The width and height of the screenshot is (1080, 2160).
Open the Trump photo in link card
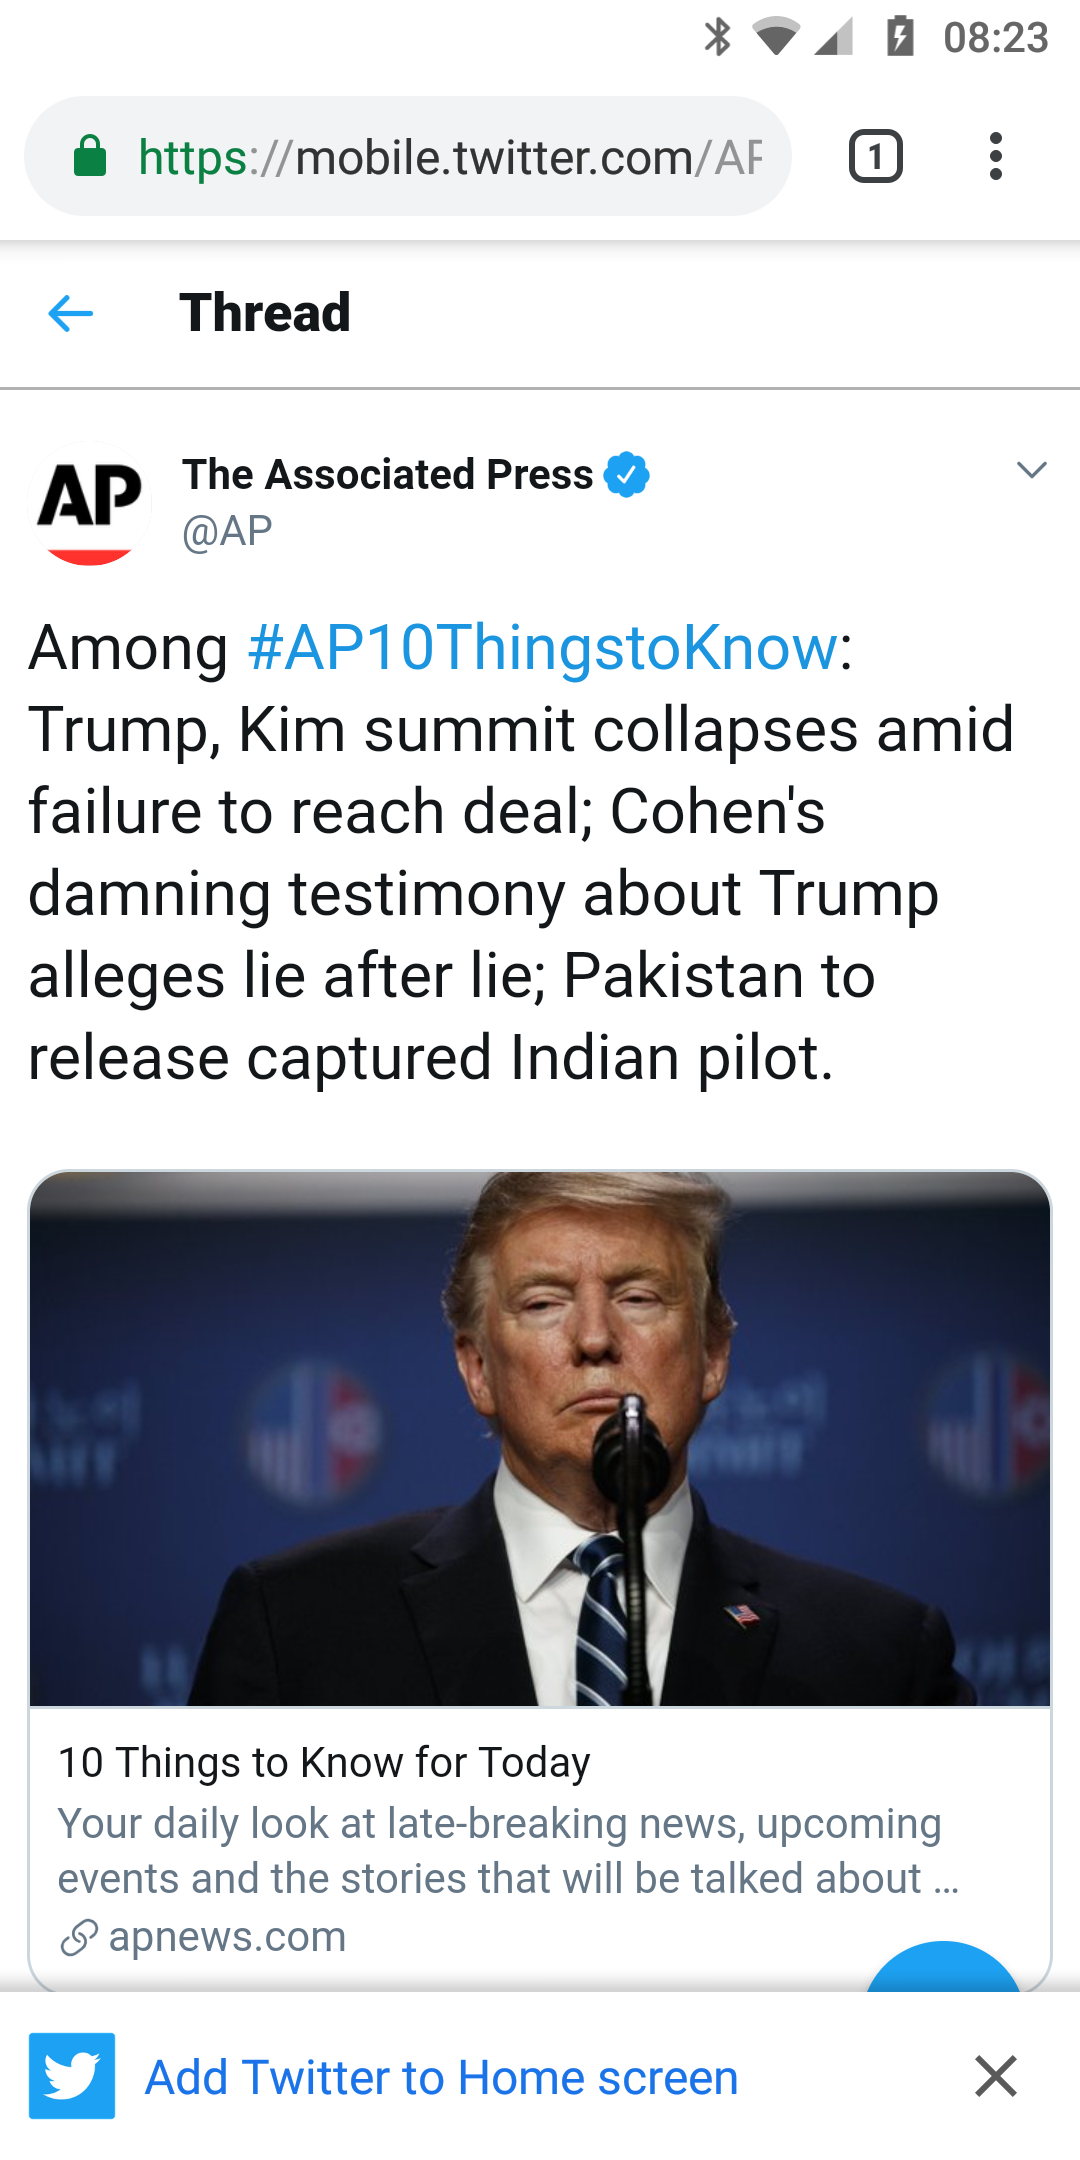pos(540,1439)
